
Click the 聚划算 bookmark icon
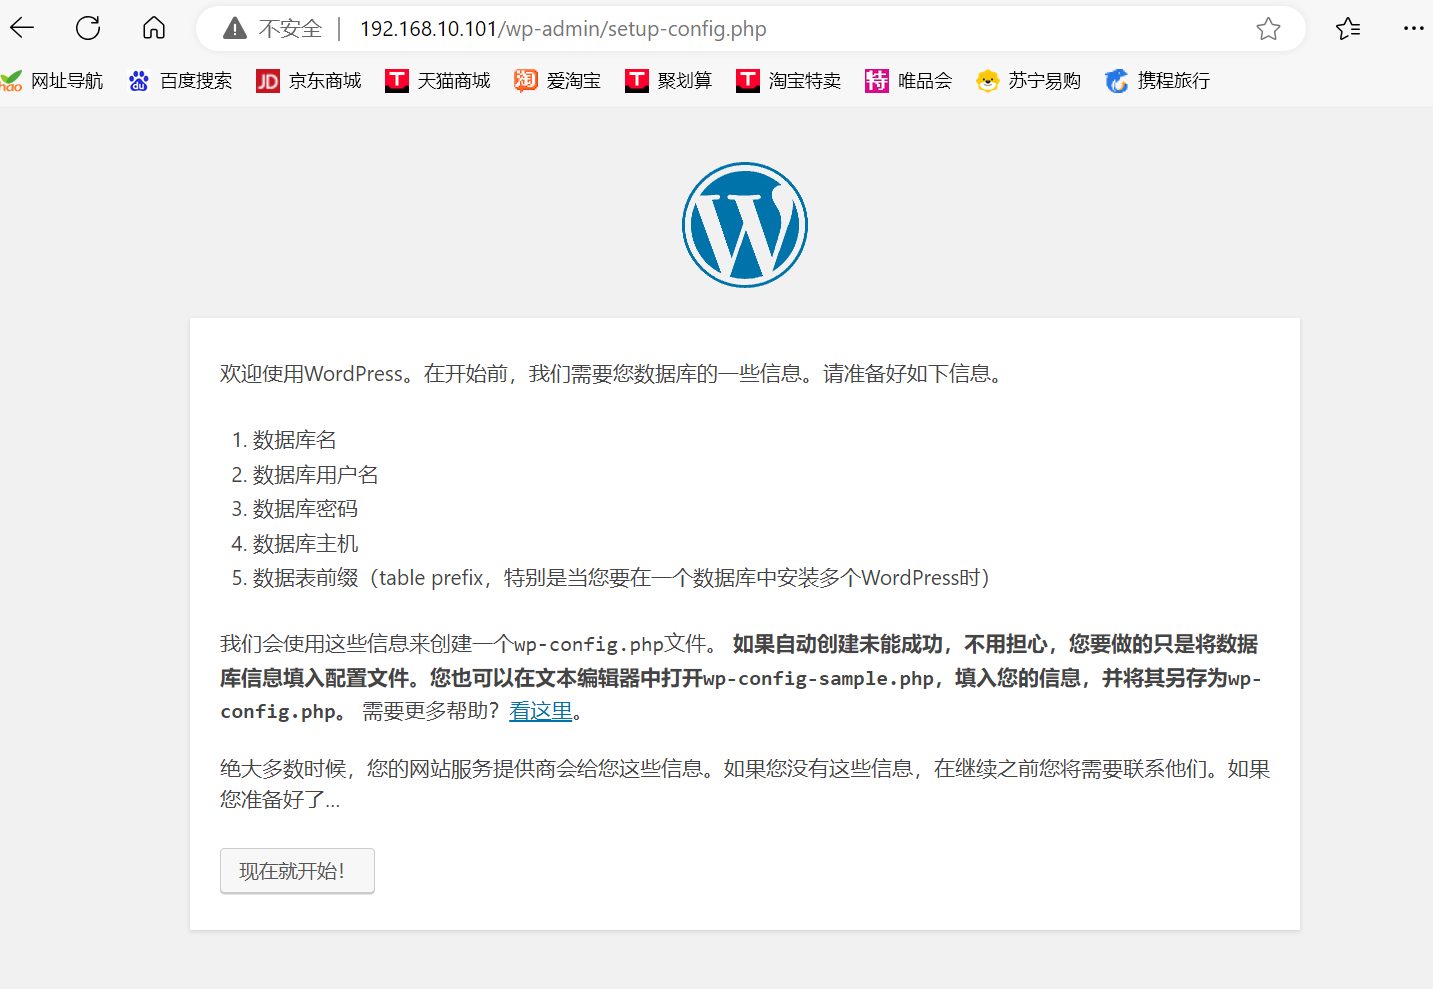(637, 81)
